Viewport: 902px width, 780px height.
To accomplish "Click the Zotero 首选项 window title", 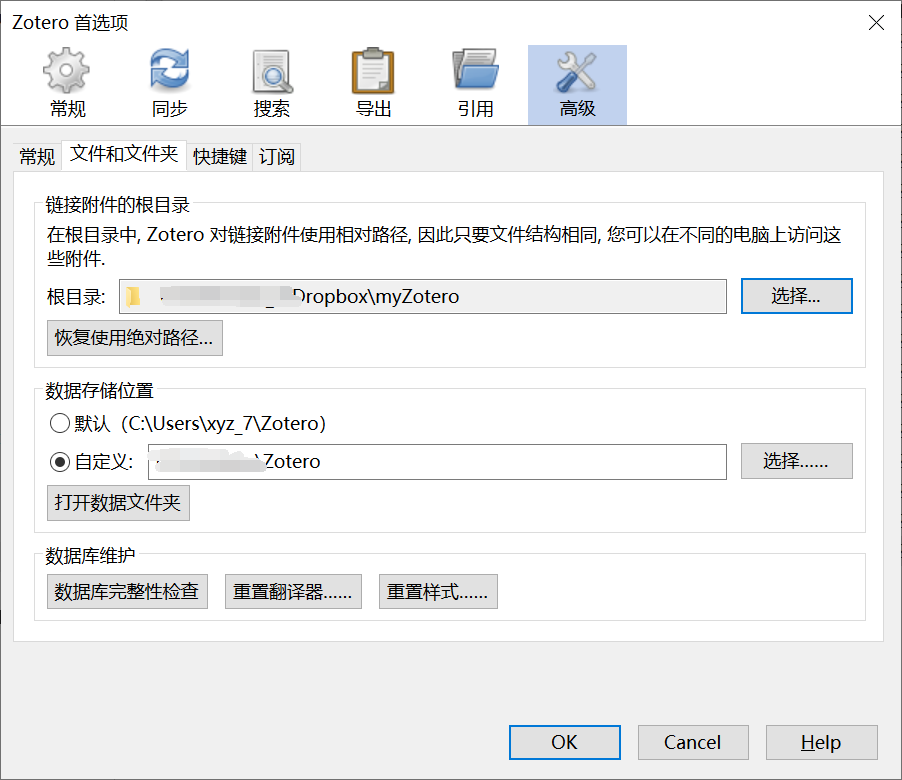I will [x=70, y=23].
